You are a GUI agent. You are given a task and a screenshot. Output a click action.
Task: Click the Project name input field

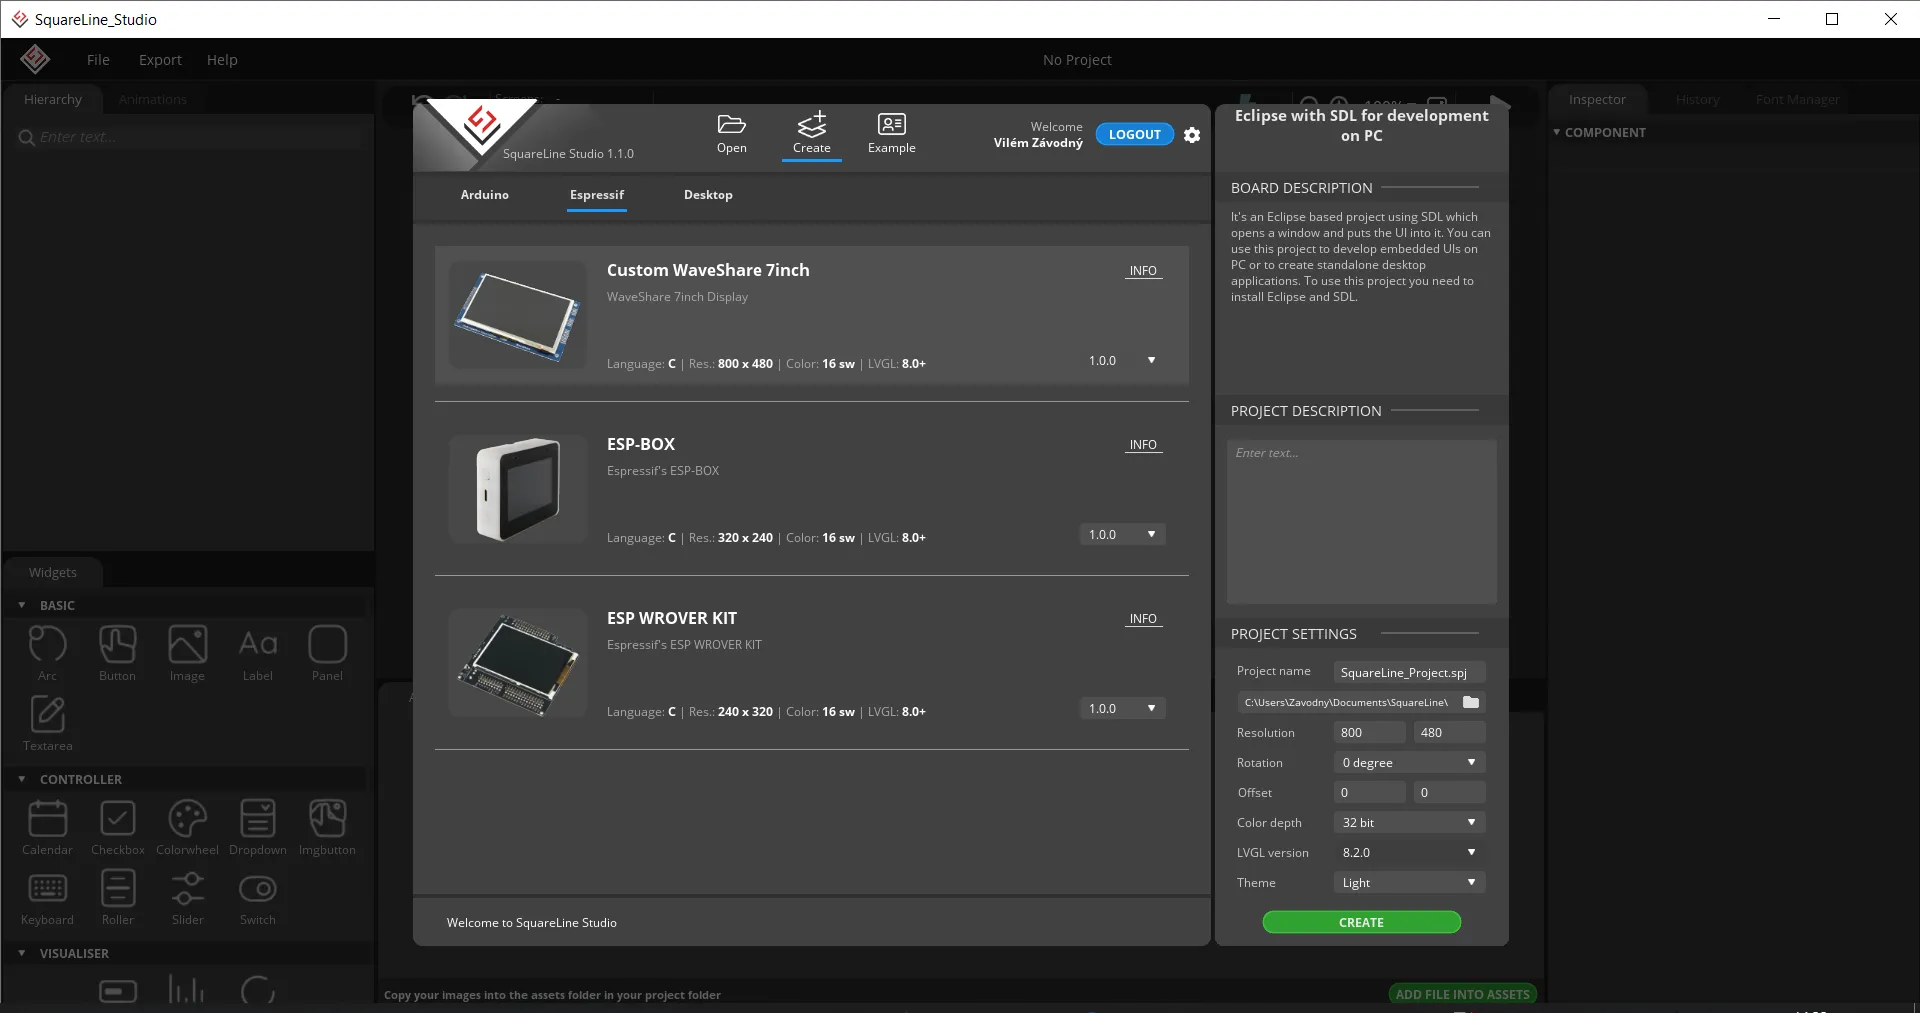pos(1409,673)
